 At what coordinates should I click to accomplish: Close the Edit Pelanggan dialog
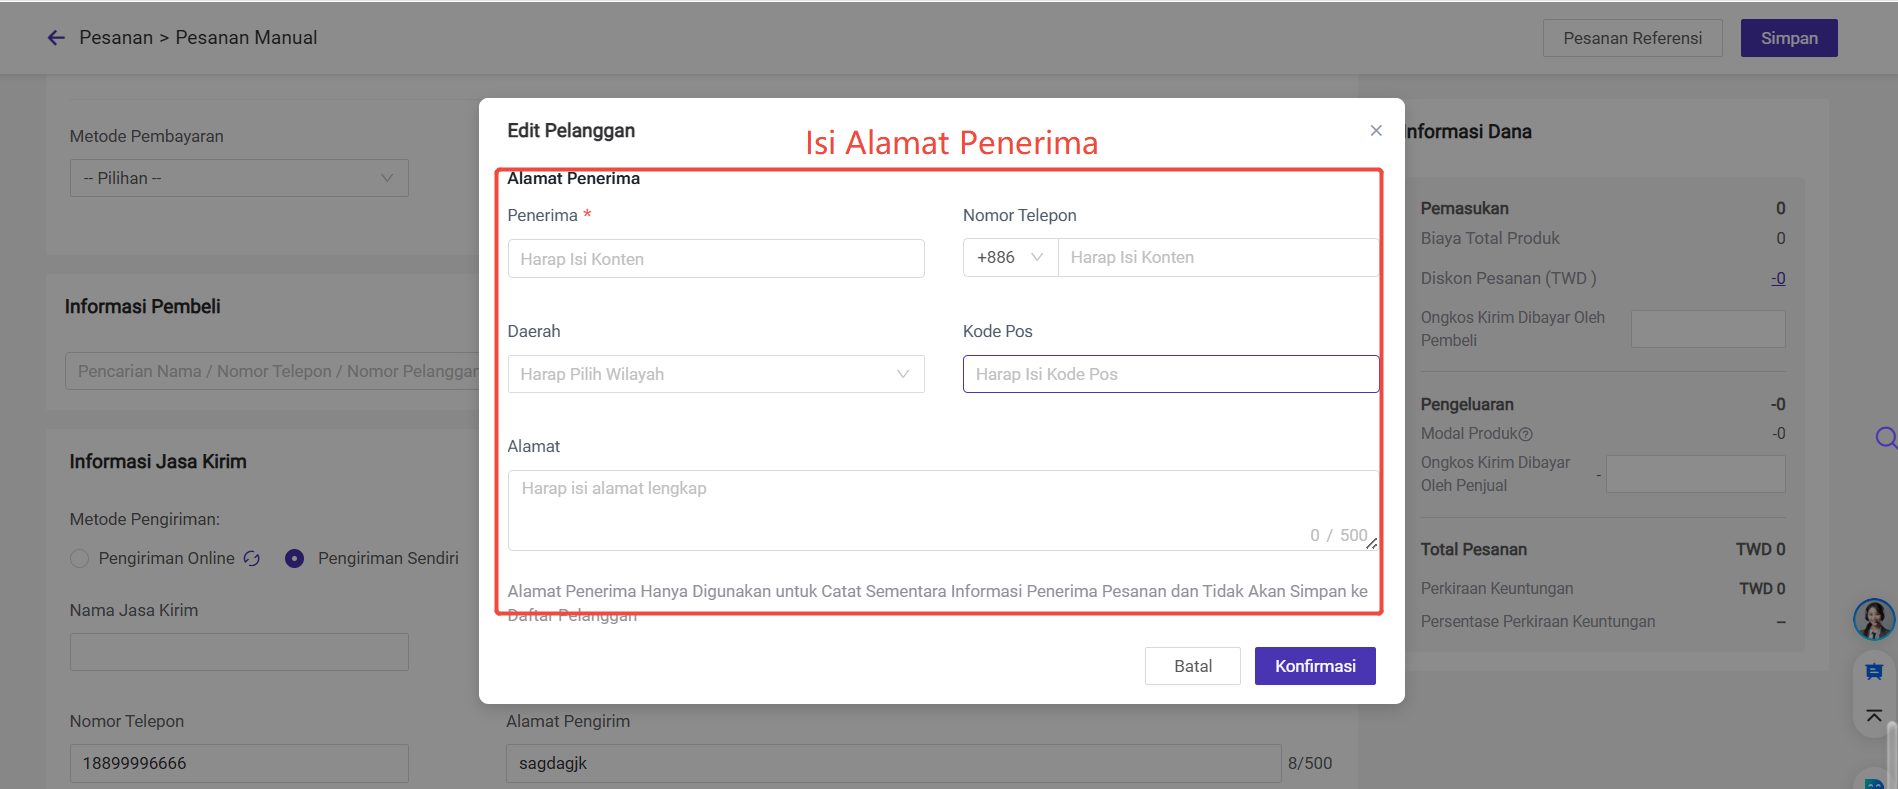click(x=1376, y=131)
